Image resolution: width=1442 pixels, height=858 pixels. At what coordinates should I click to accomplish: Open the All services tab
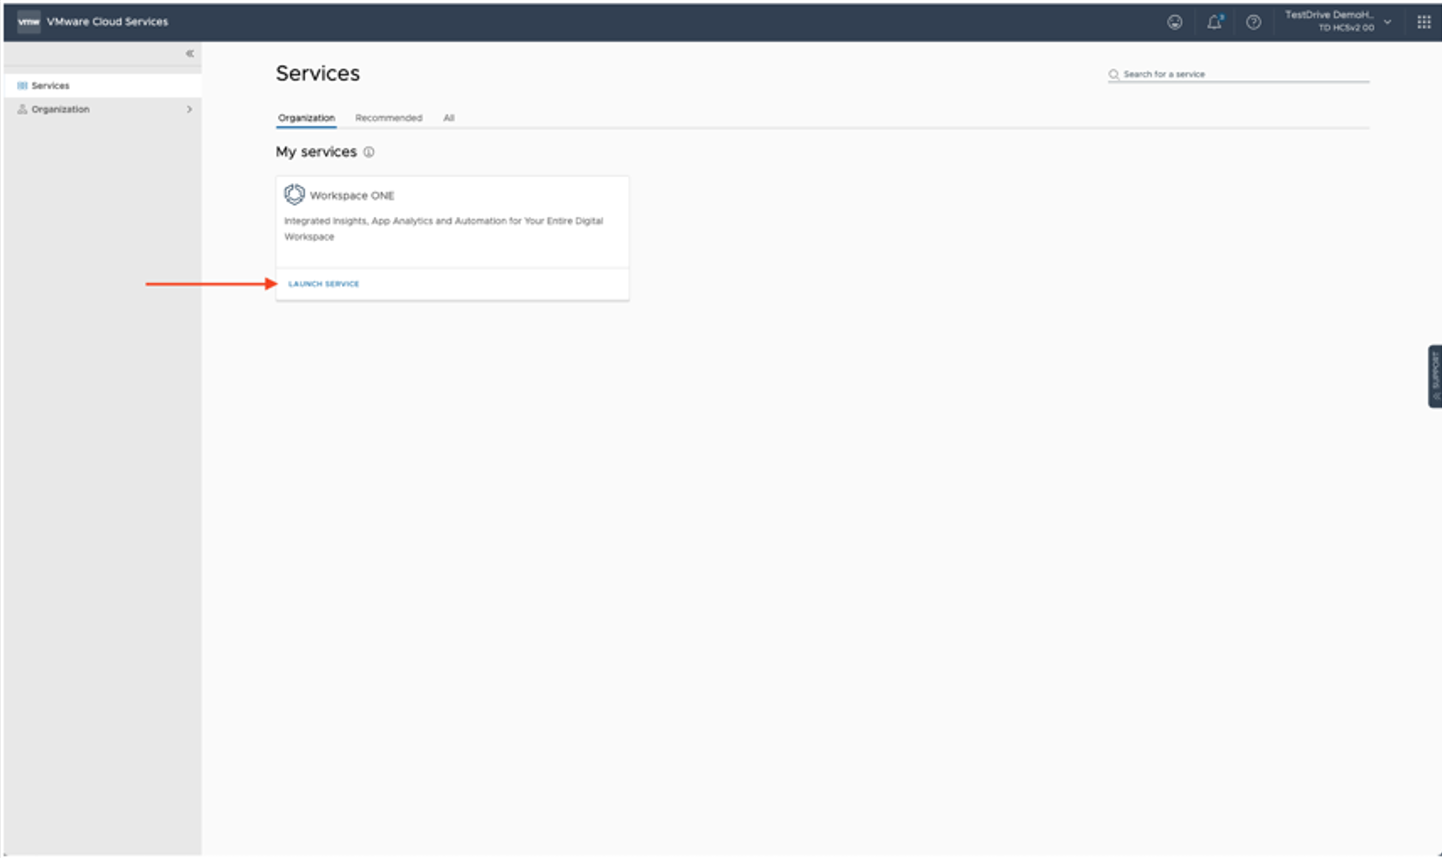(449, 118)
